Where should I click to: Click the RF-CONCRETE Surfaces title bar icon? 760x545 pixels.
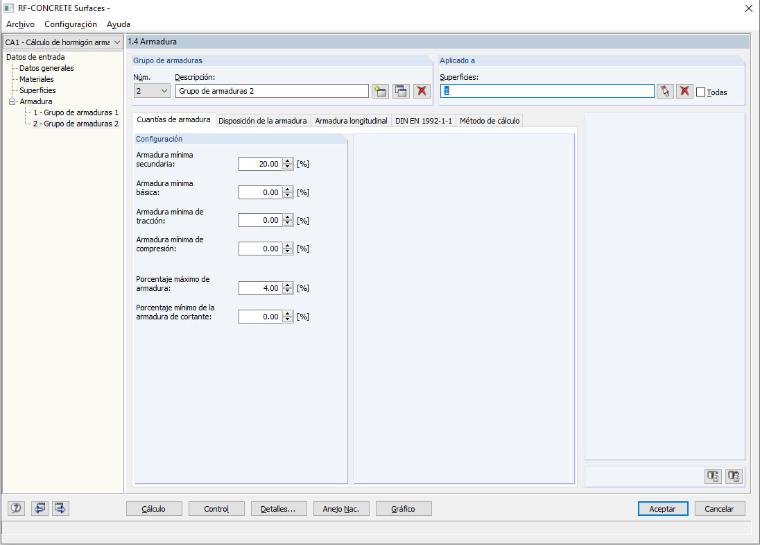point(9,8)
